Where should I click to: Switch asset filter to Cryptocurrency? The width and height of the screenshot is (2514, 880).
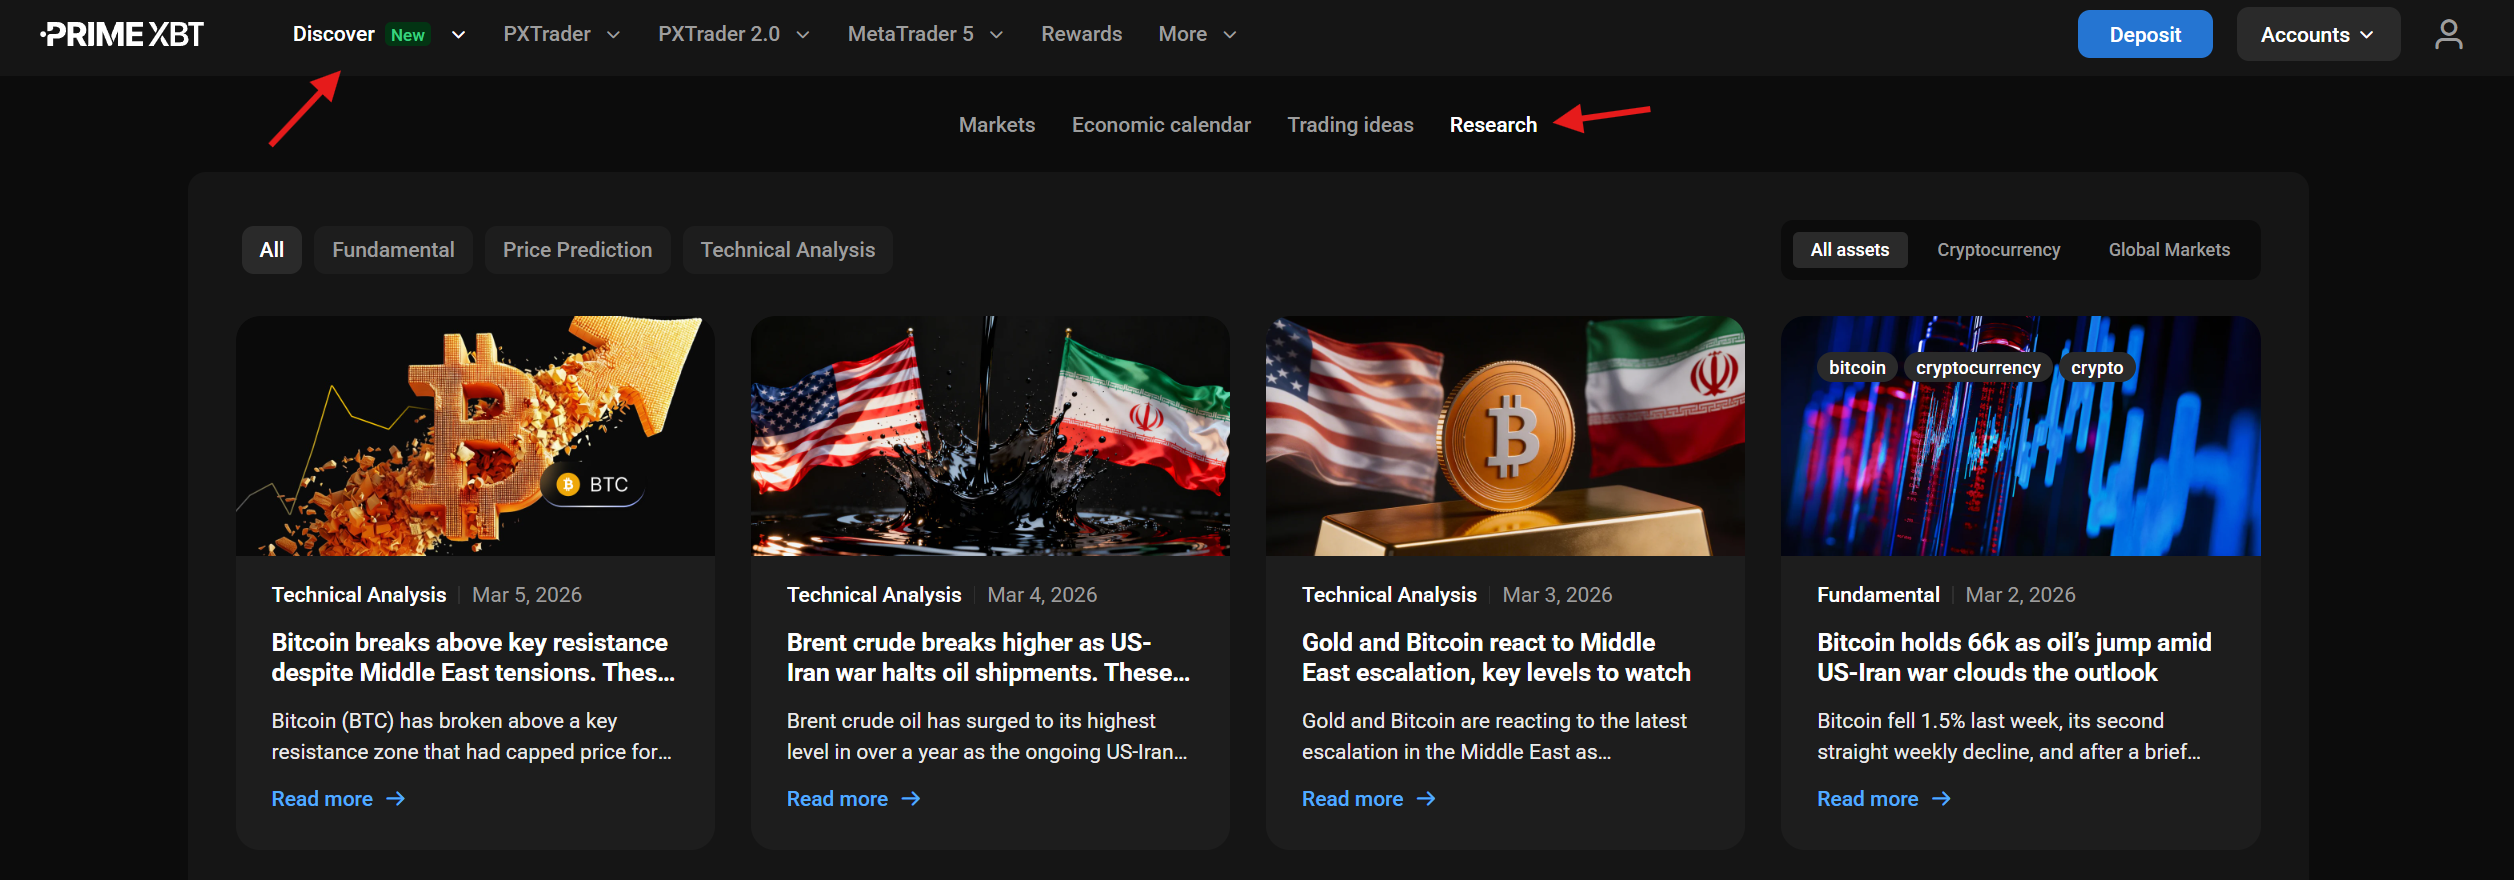[x=1998, y=250]
